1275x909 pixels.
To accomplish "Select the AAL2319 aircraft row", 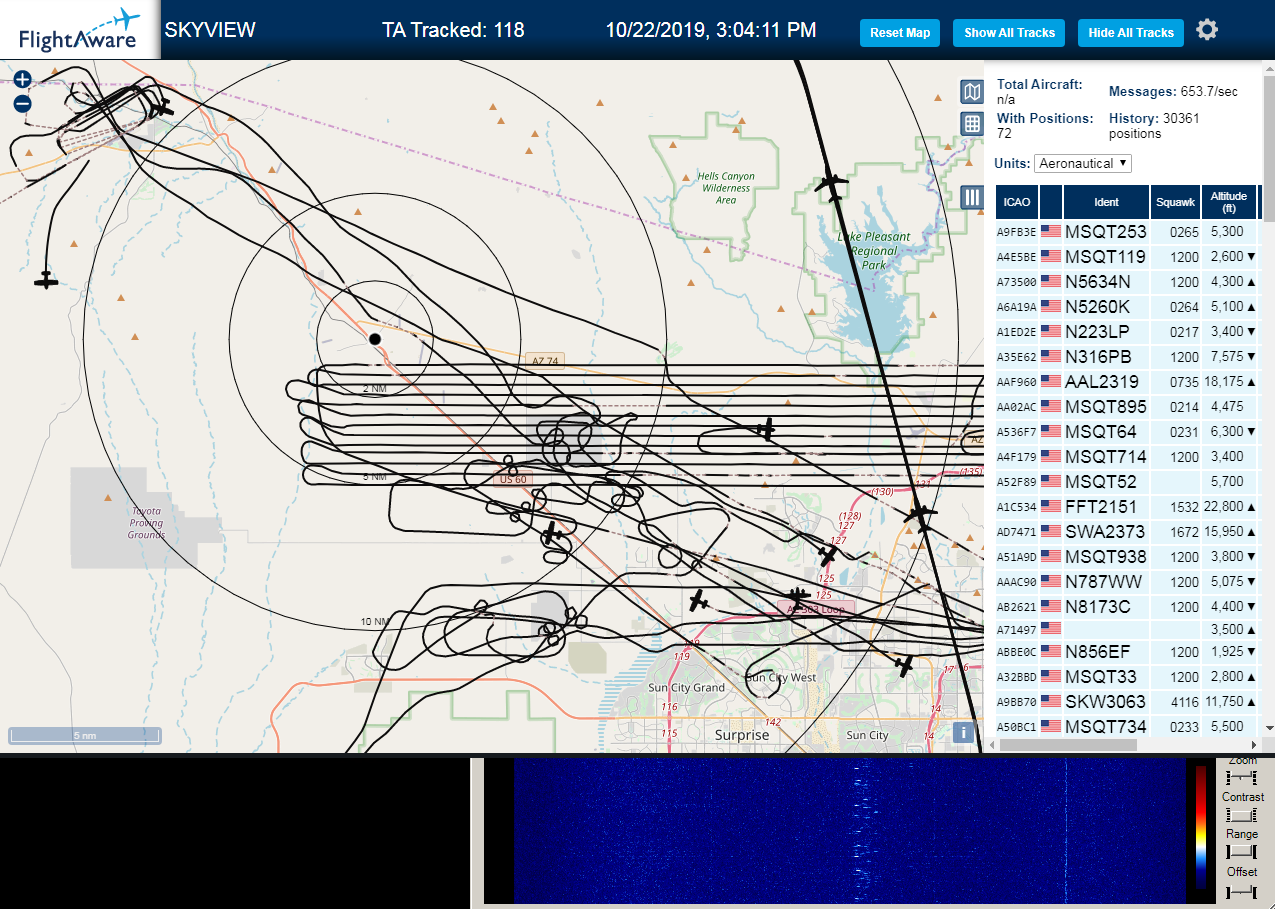I will tap(1127, 381).
